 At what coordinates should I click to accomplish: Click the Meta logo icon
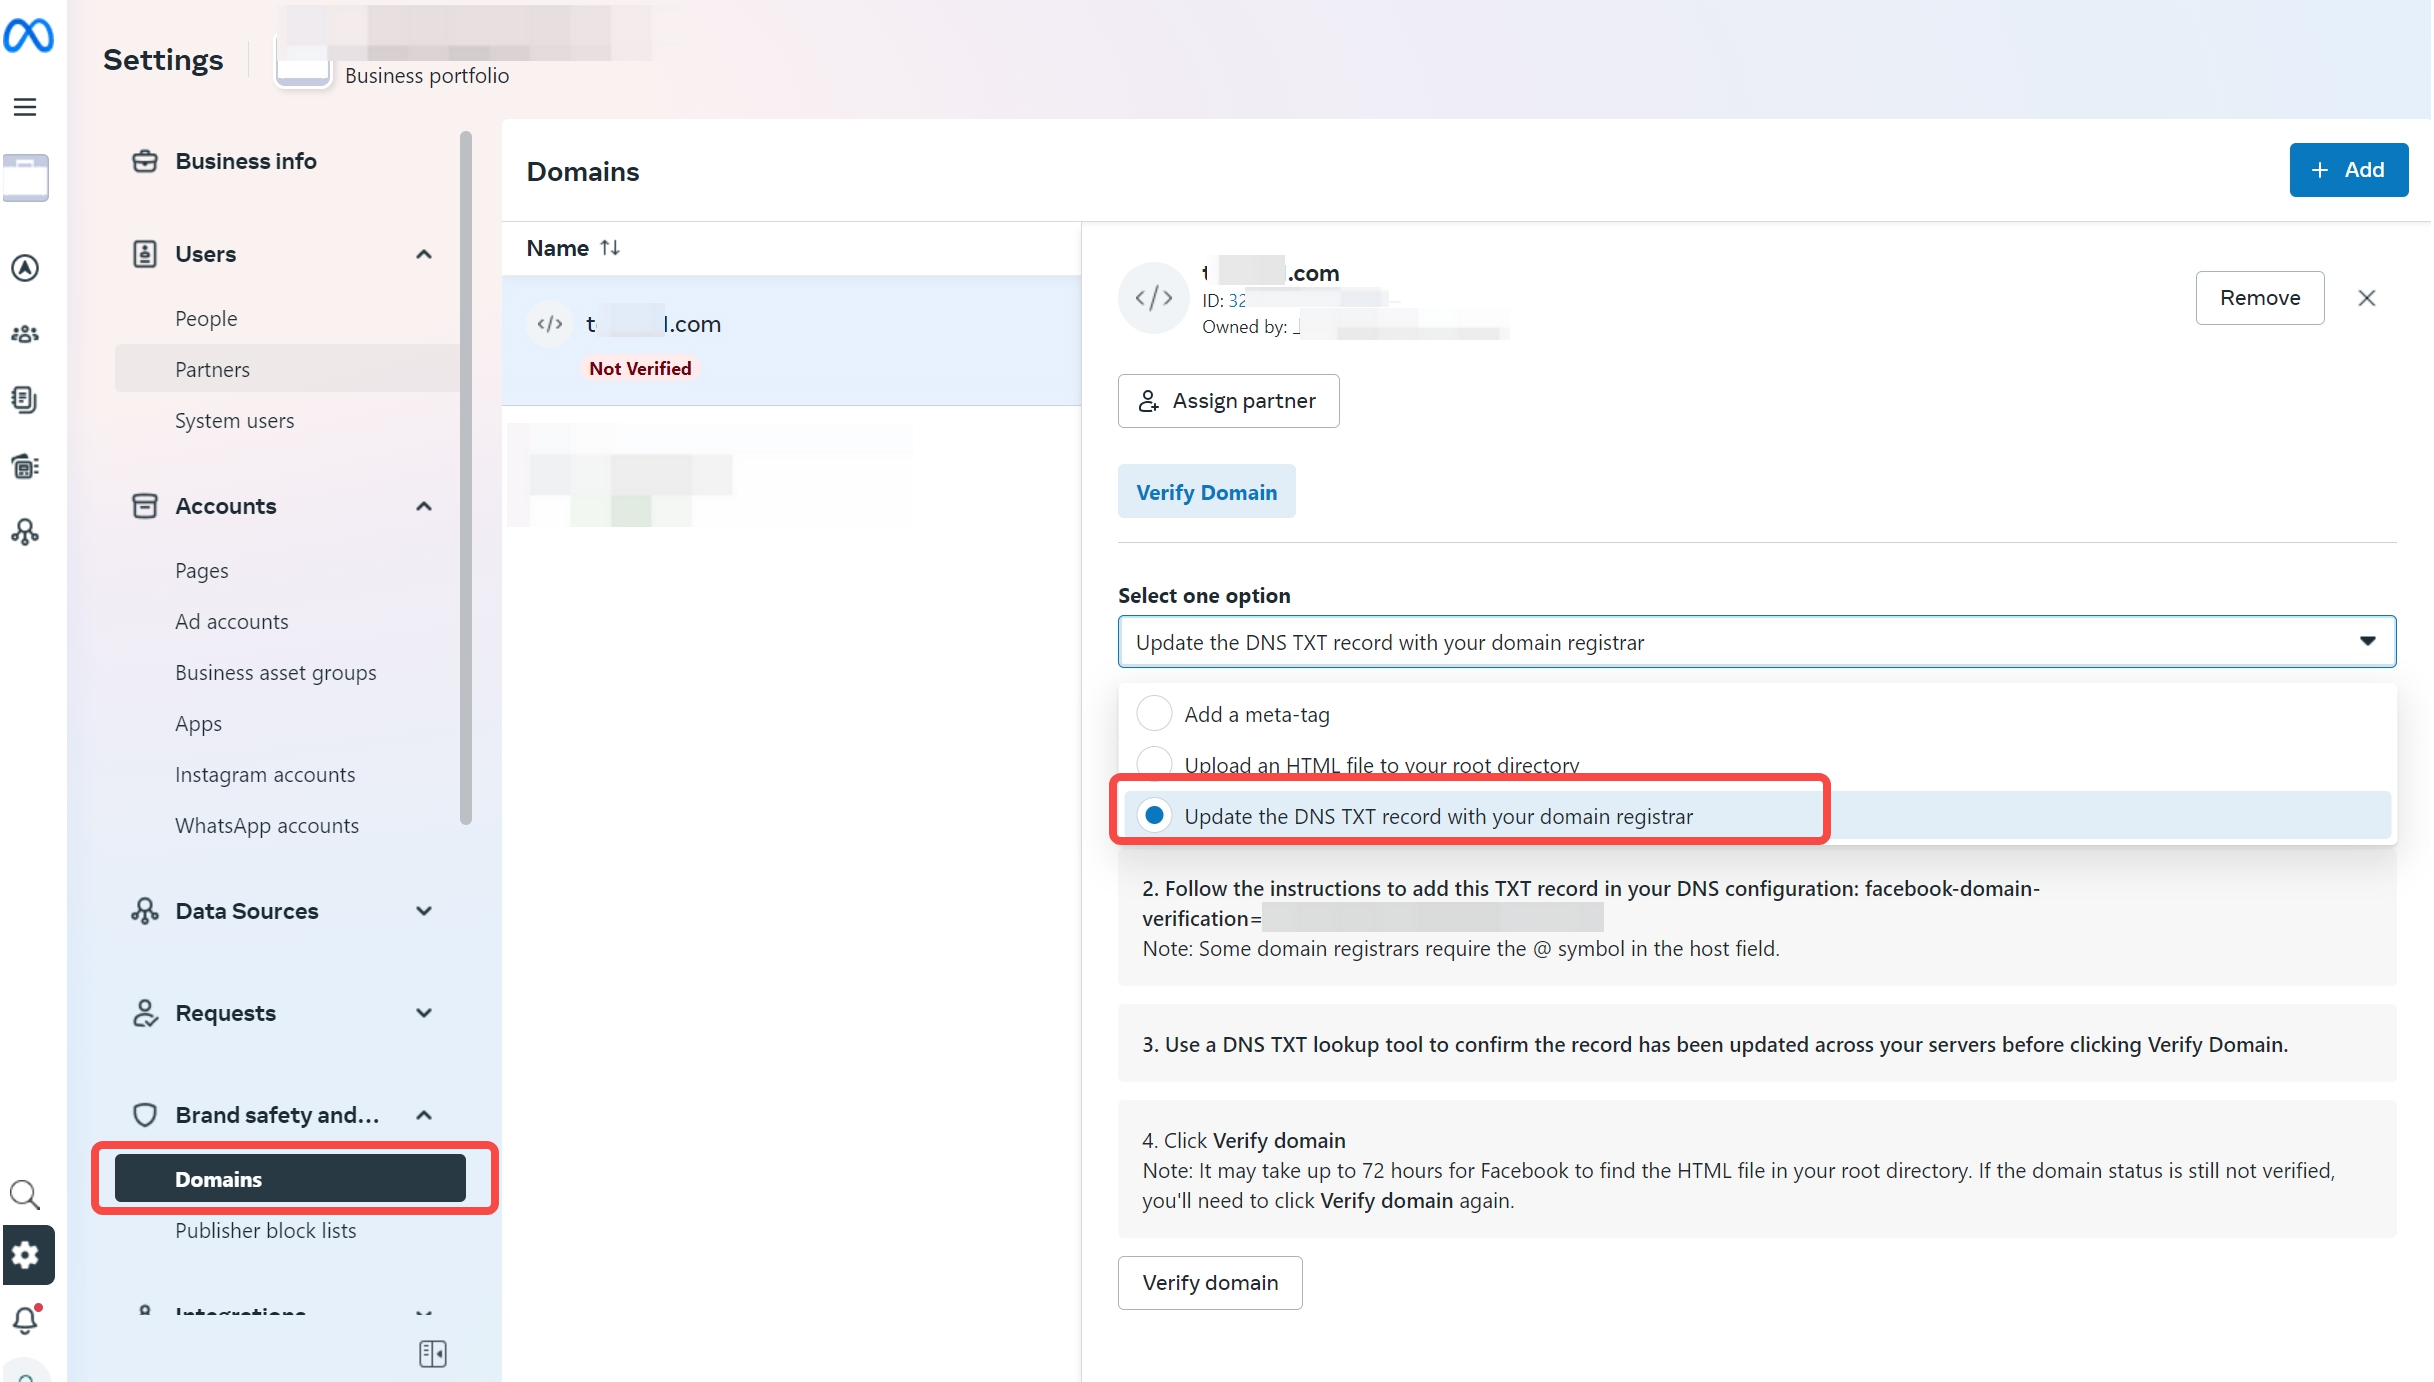click(x=28, y=36)
